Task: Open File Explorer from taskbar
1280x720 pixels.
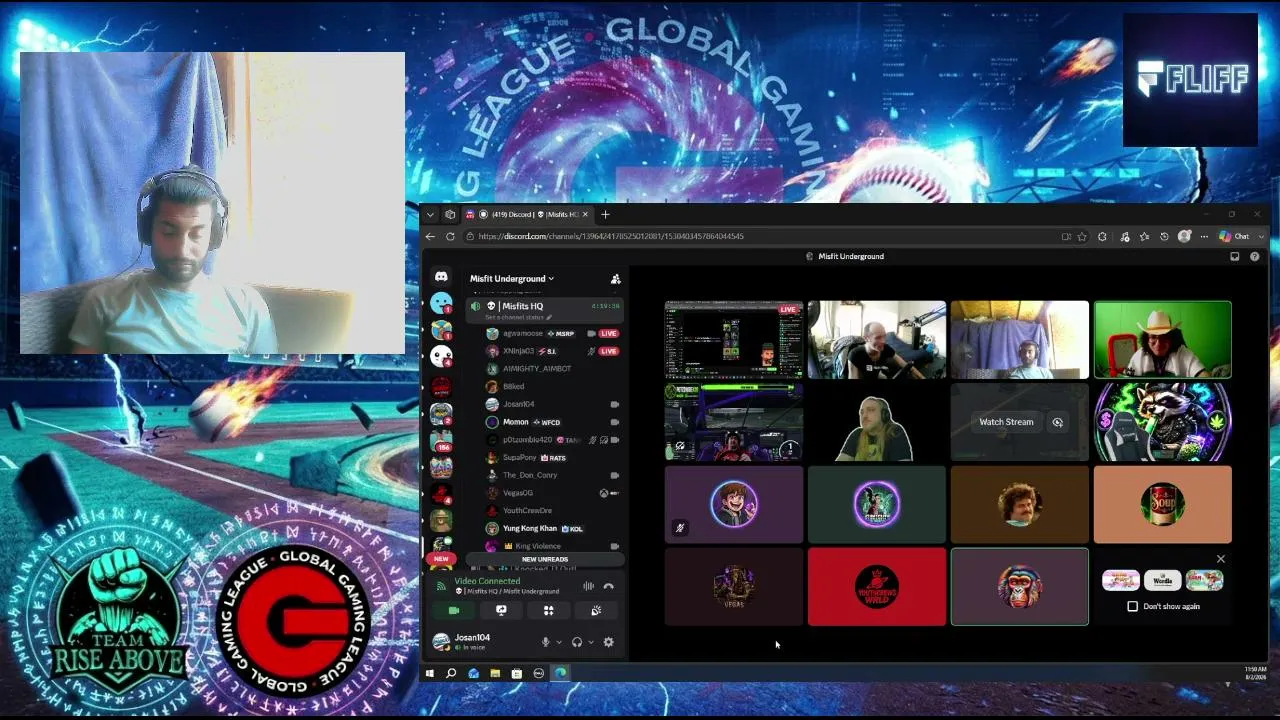Action: [x=495, y=673]
